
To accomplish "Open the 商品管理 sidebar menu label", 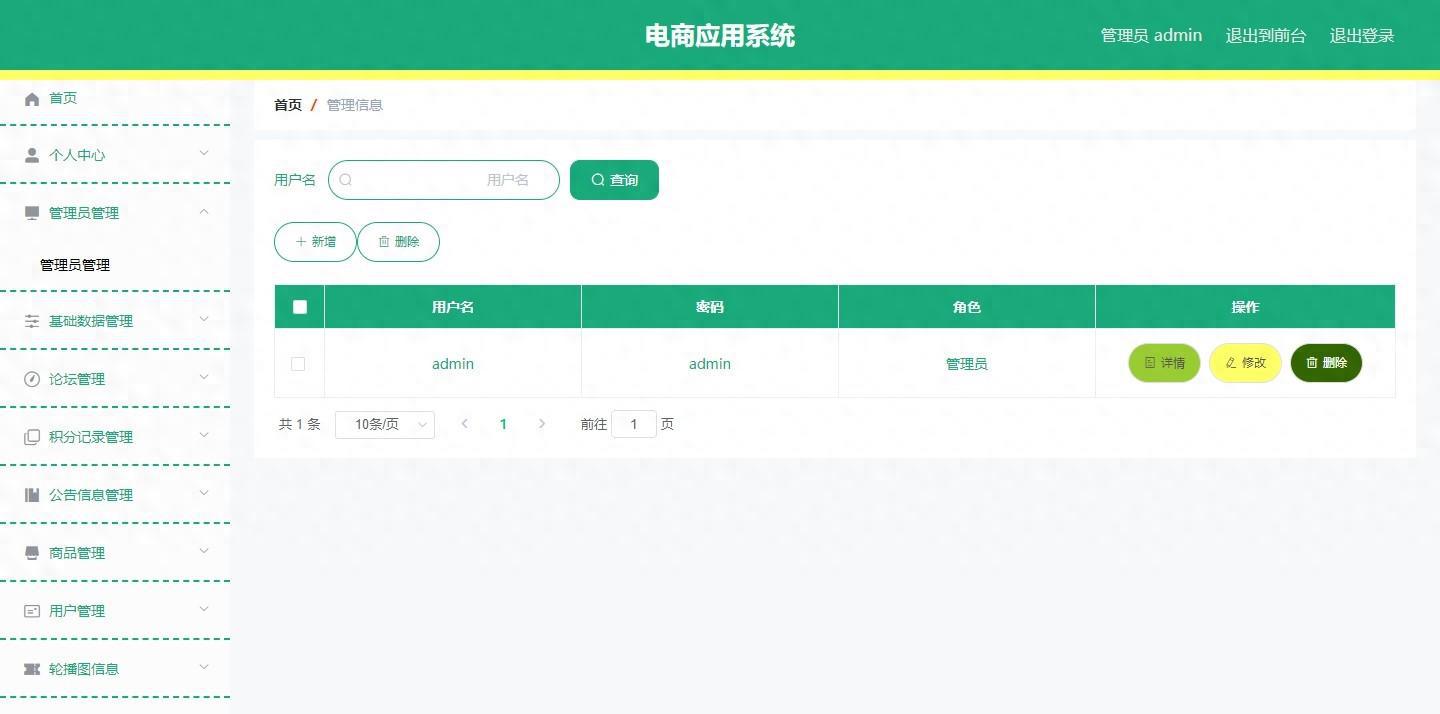I will pos(77,553).
